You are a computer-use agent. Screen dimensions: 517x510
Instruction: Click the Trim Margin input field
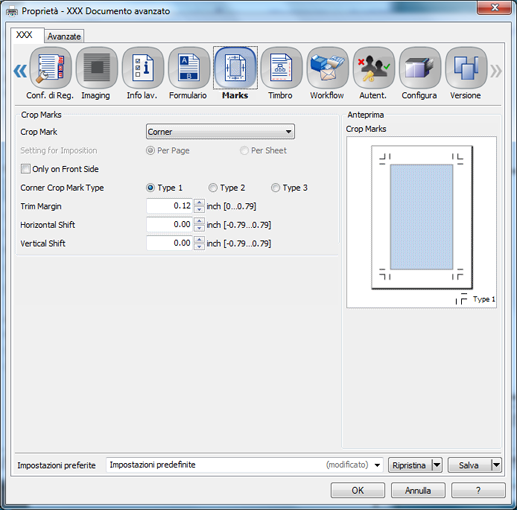(170, 206)
